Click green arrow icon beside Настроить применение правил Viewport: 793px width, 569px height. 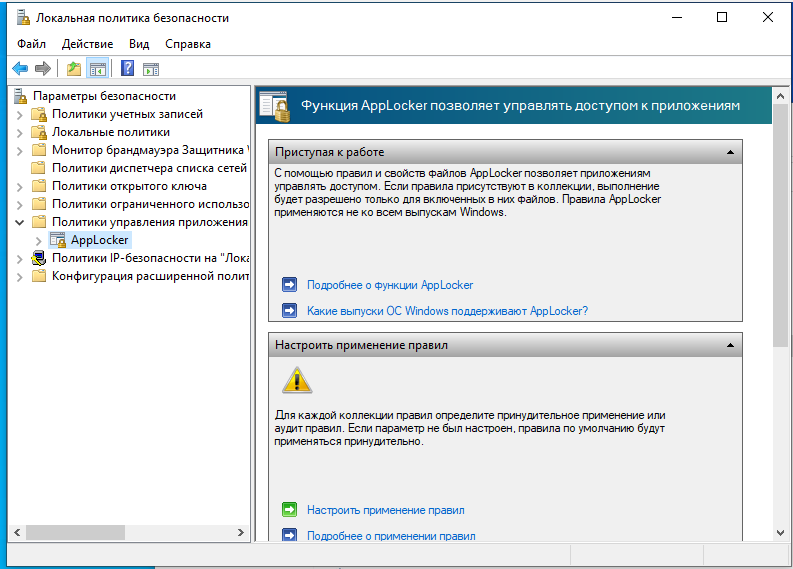click(x=289, y=509)
